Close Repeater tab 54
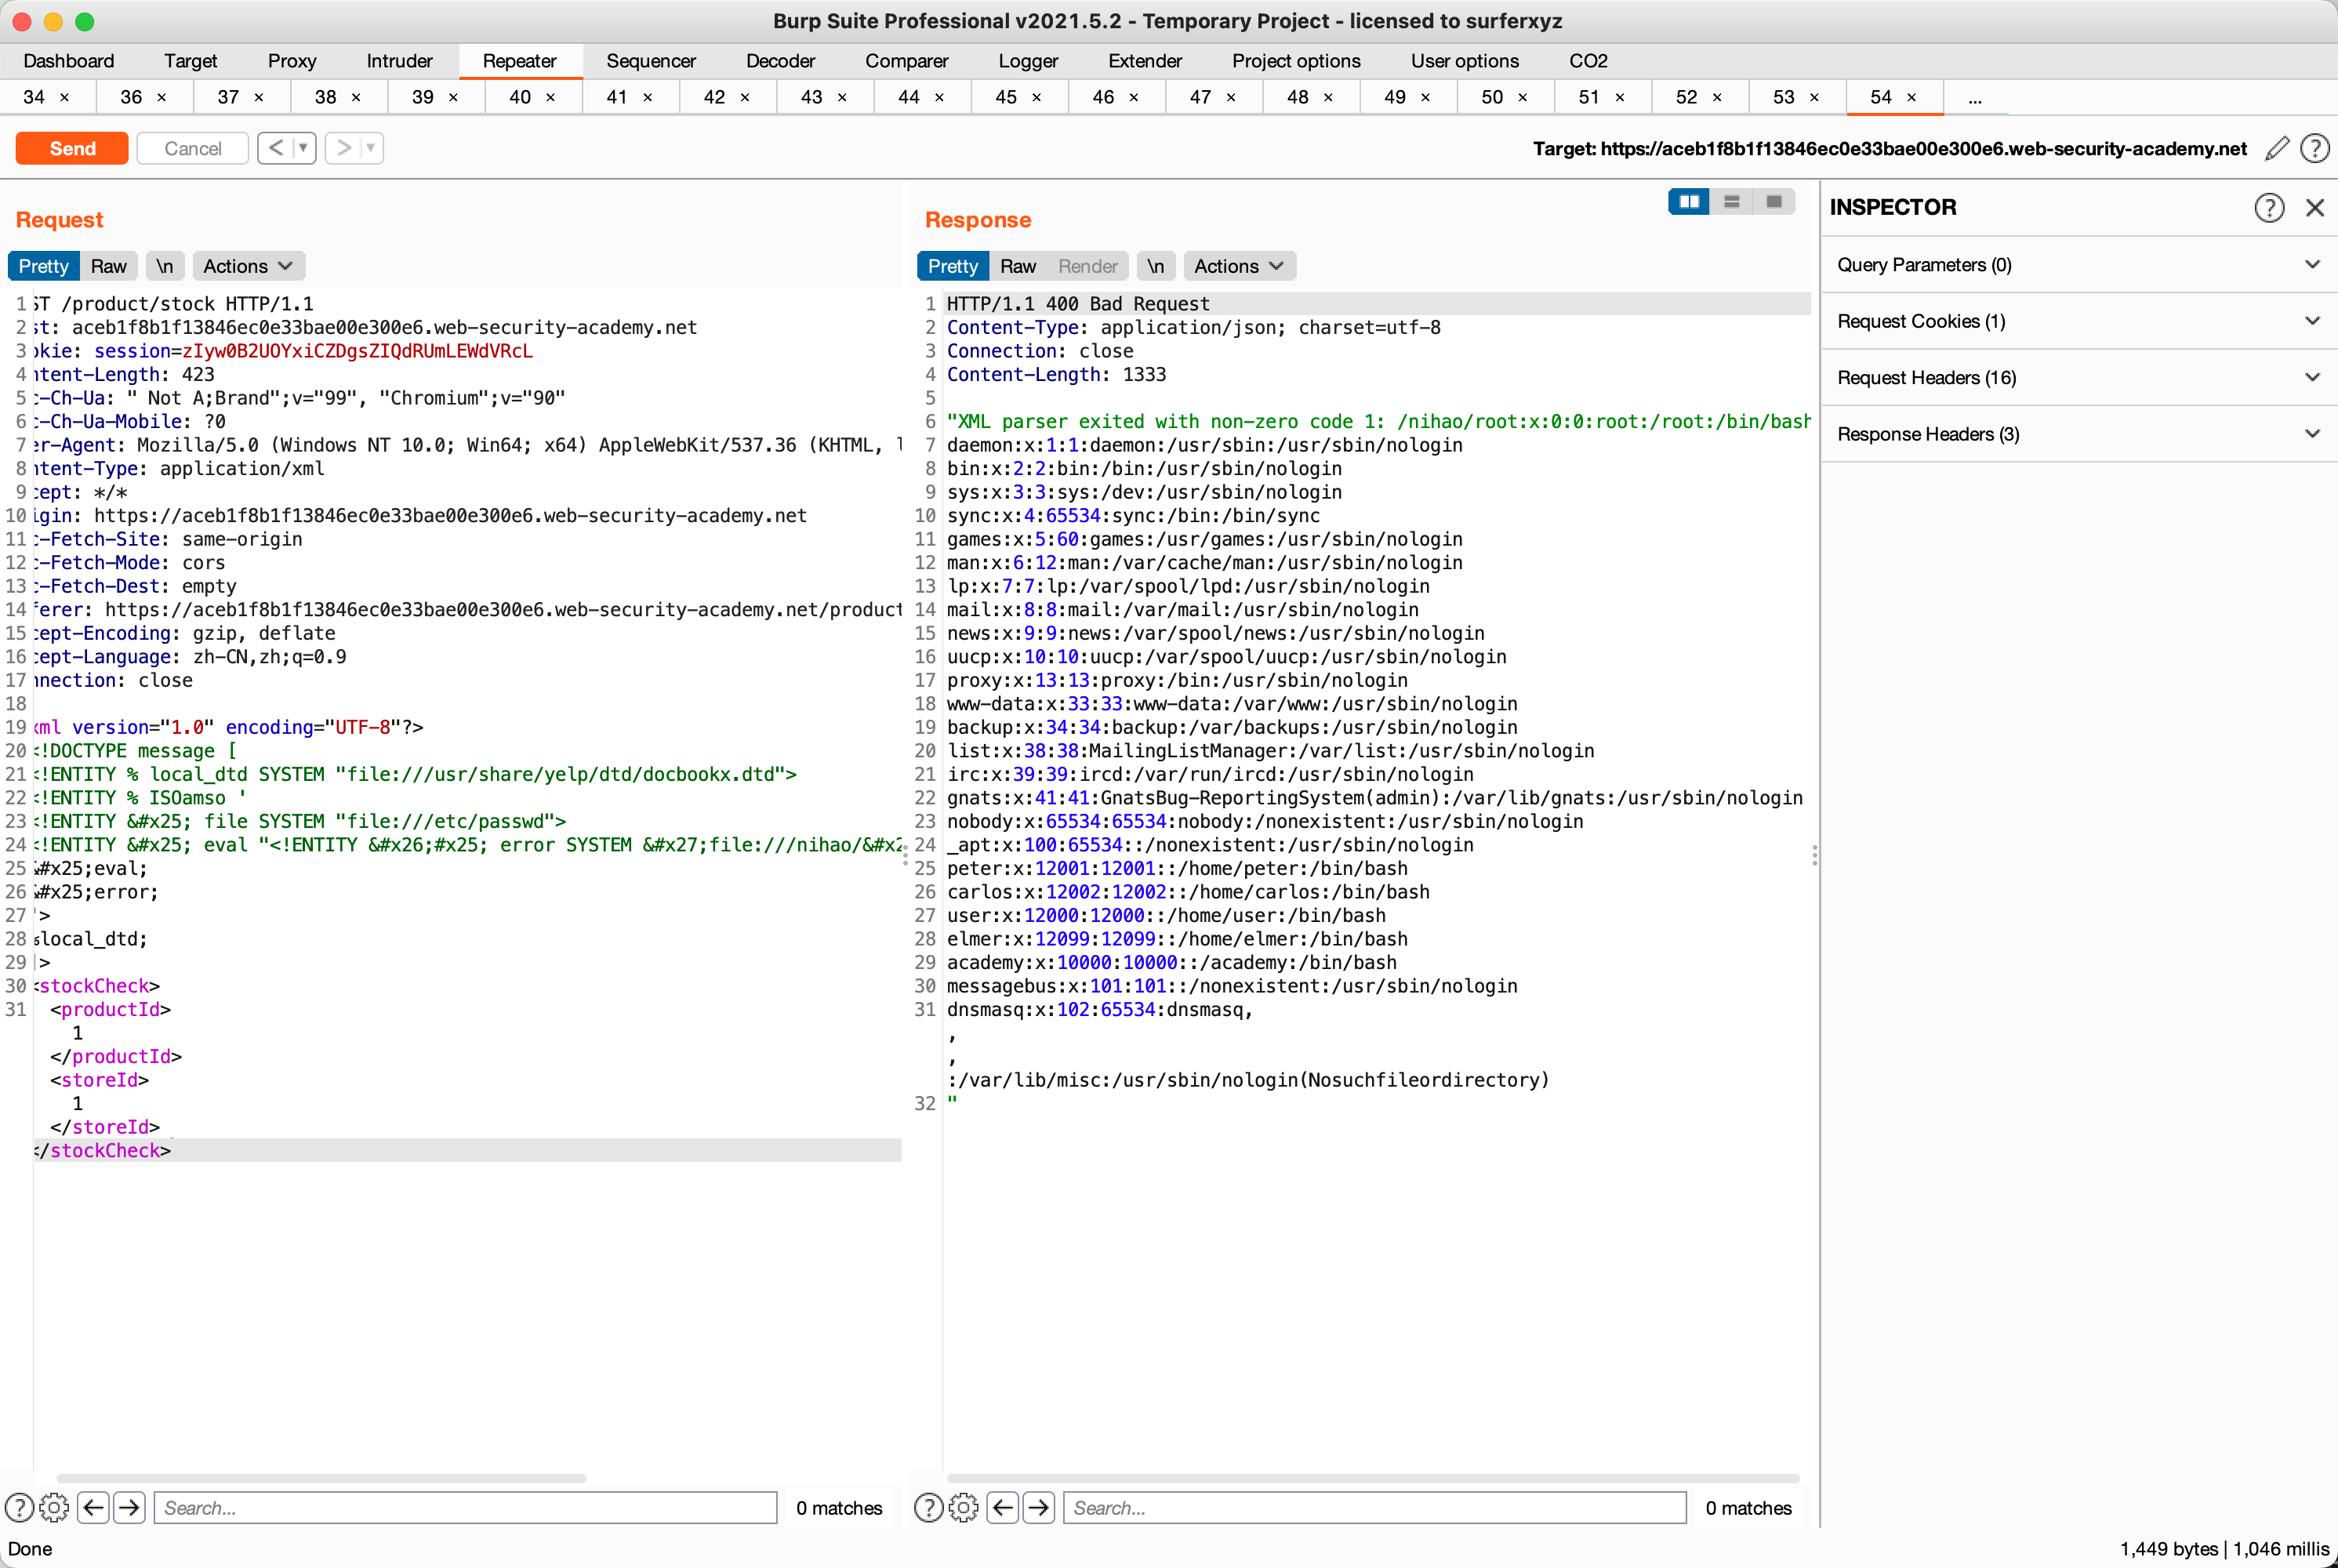The width and height of the screenshot is (2338, 1568). tap(1911, 97)
